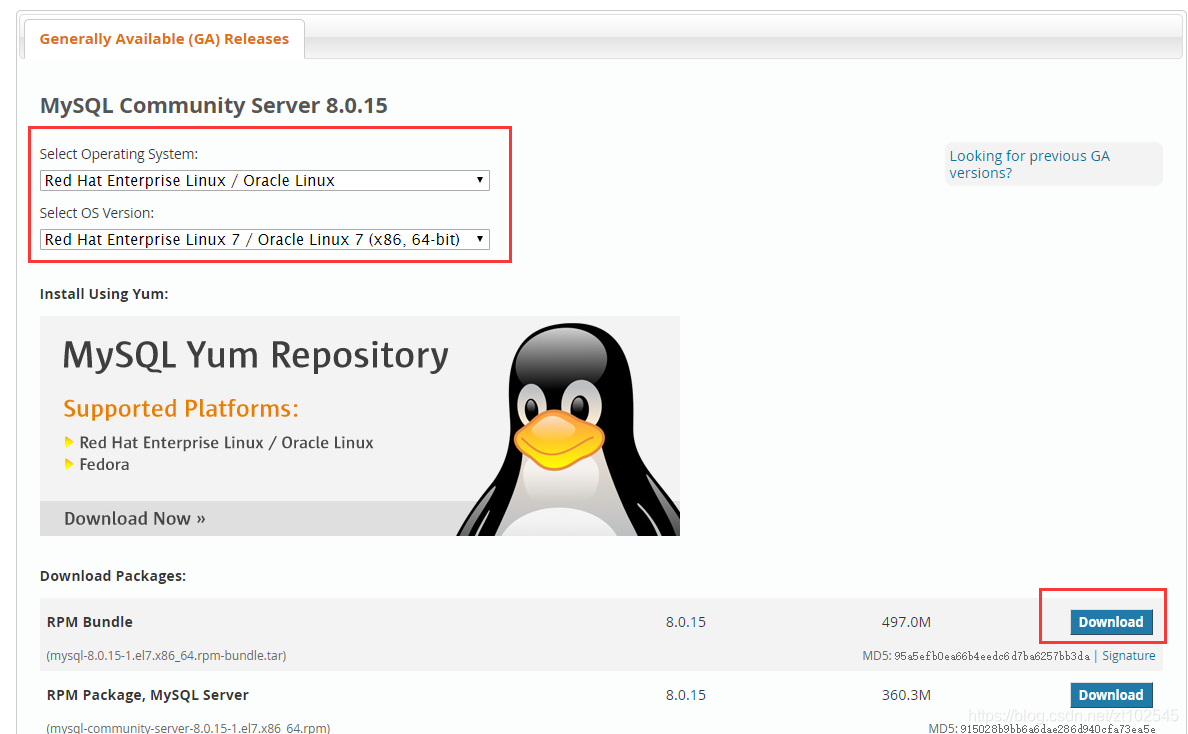Click 'Download Now »' in the Yum banner
The image size is (1188, 734).
click(x=135, y=519)
